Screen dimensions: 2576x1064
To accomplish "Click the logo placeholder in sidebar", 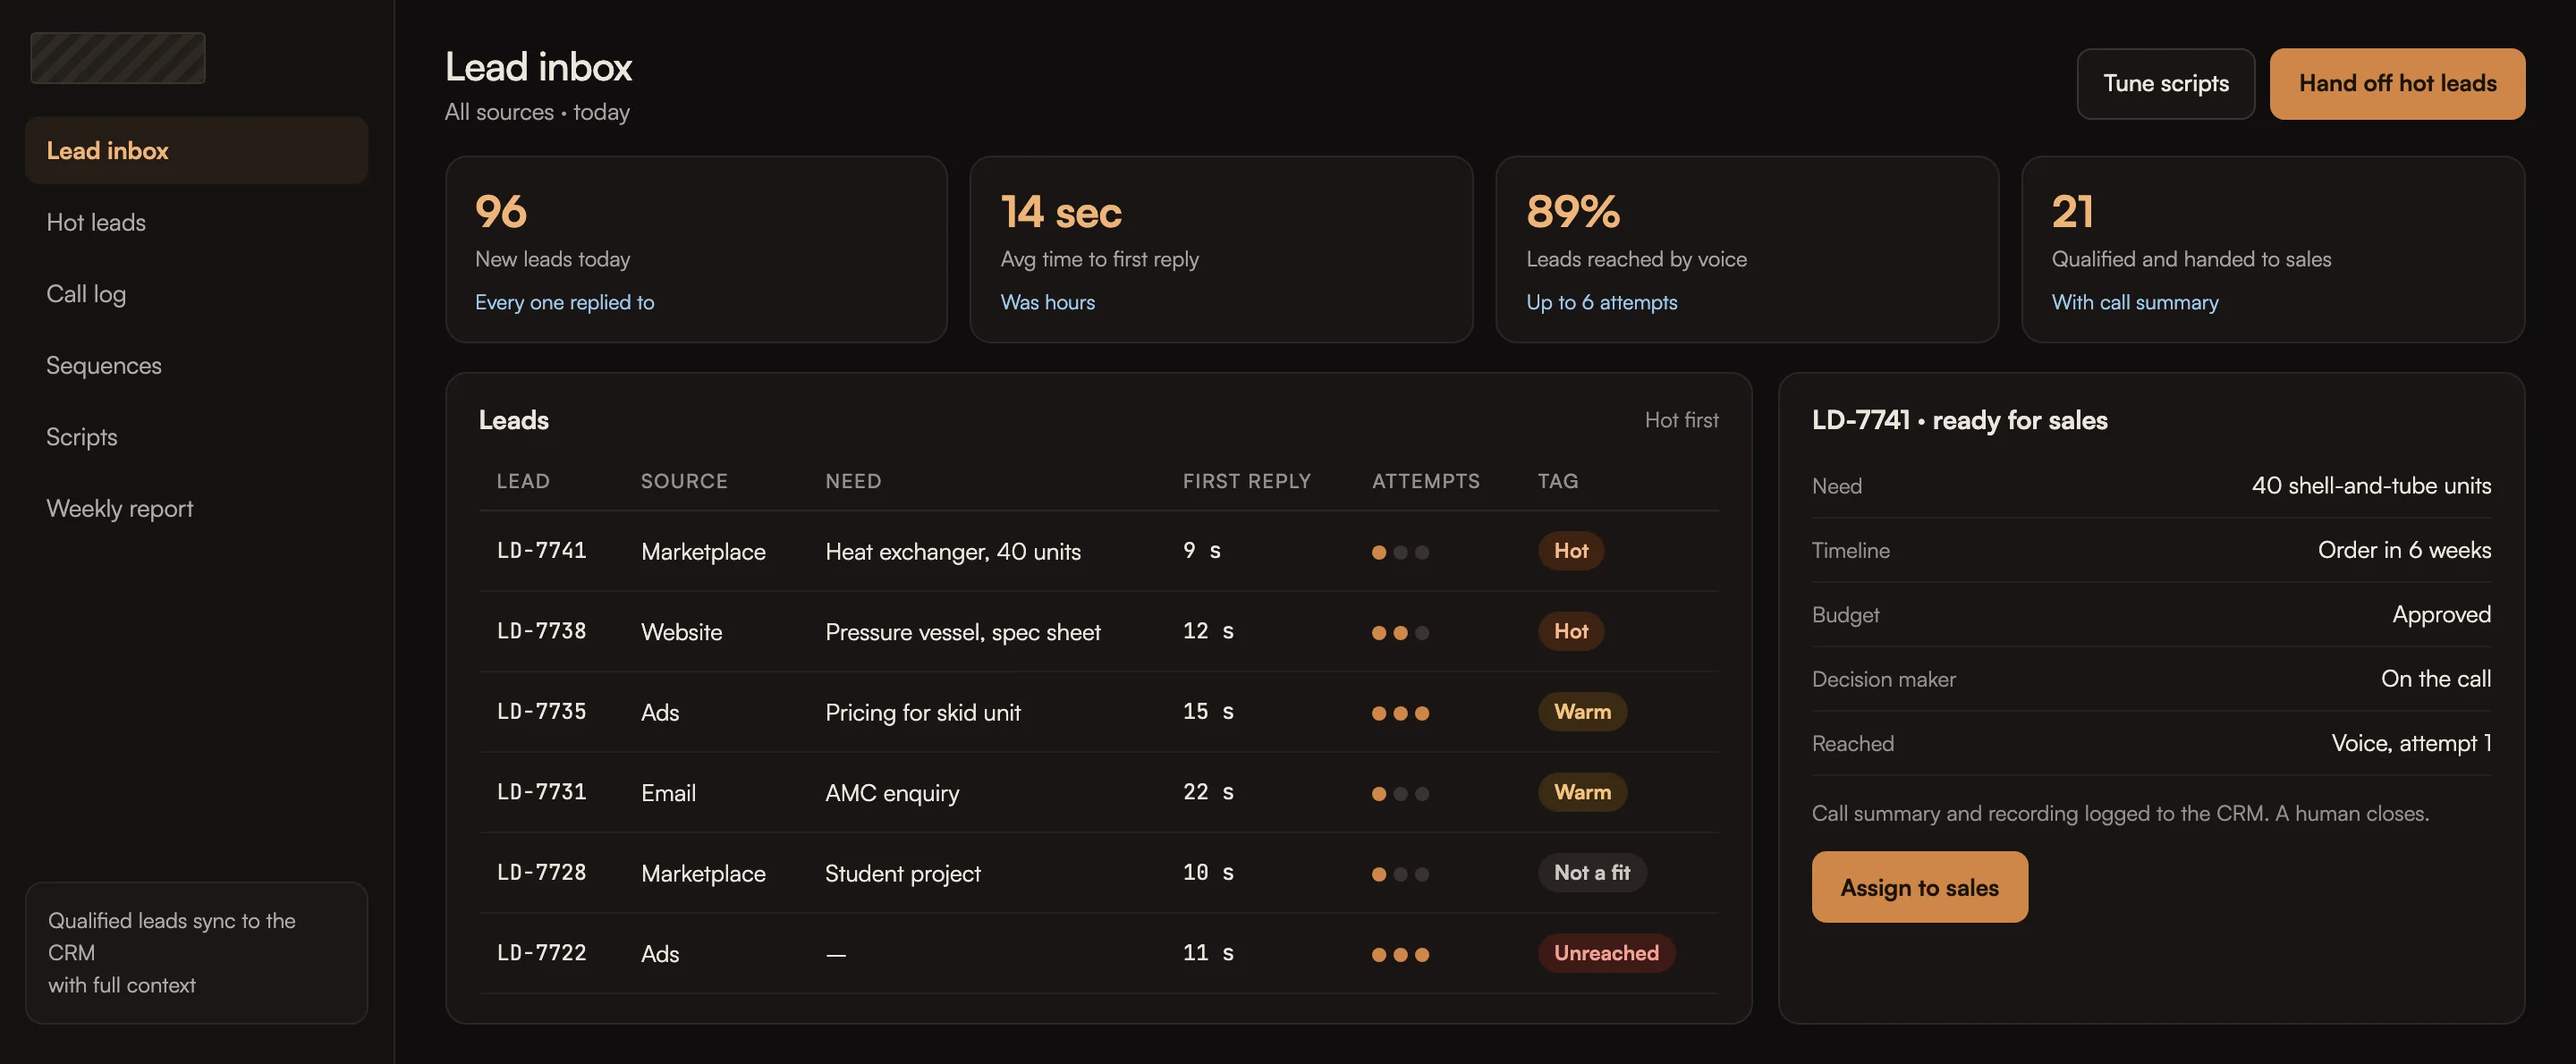I will 118,58.
